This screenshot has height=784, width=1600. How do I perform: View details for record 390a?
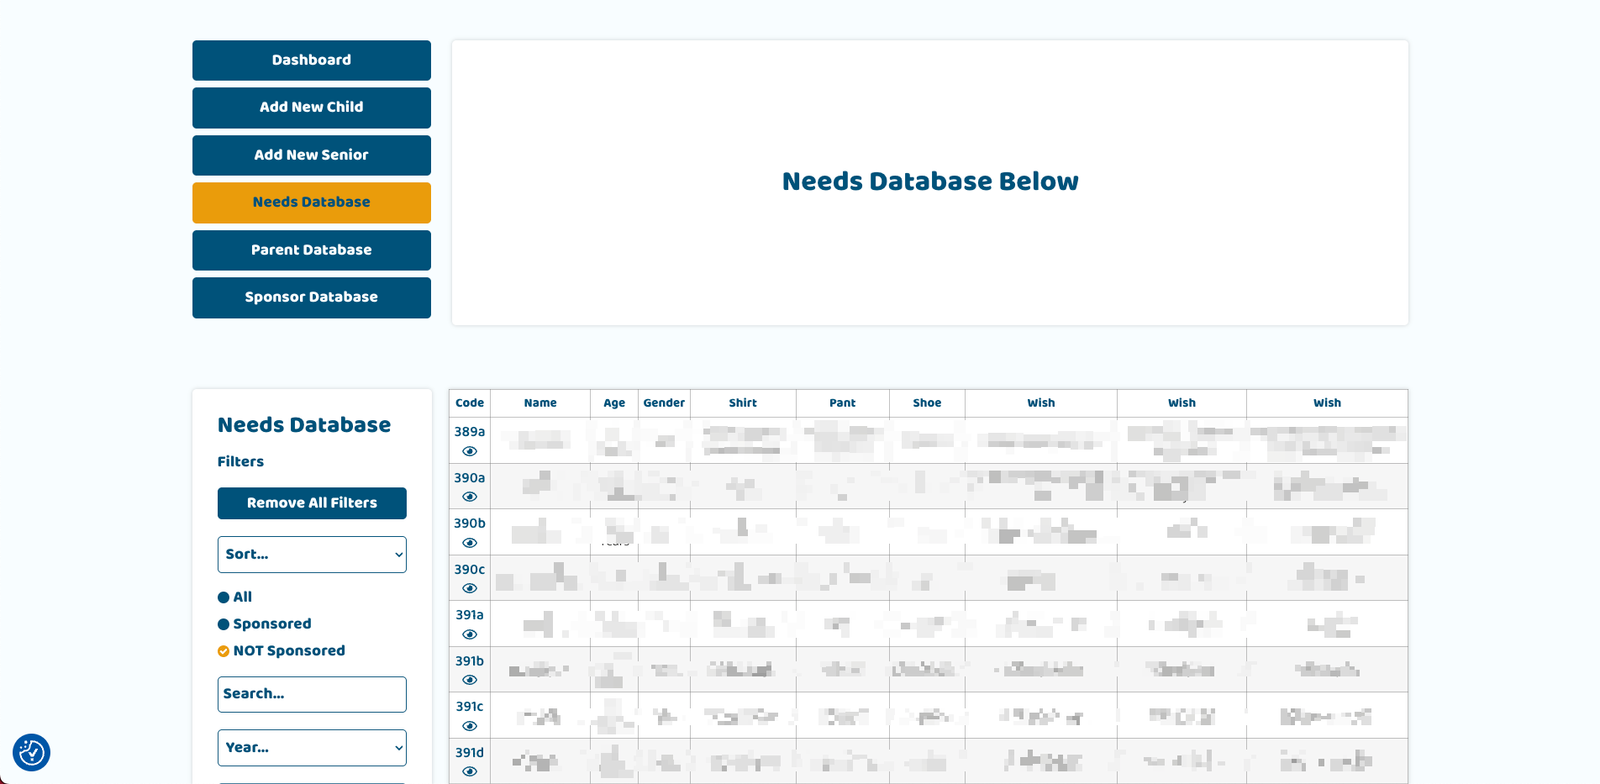point(469,497)
